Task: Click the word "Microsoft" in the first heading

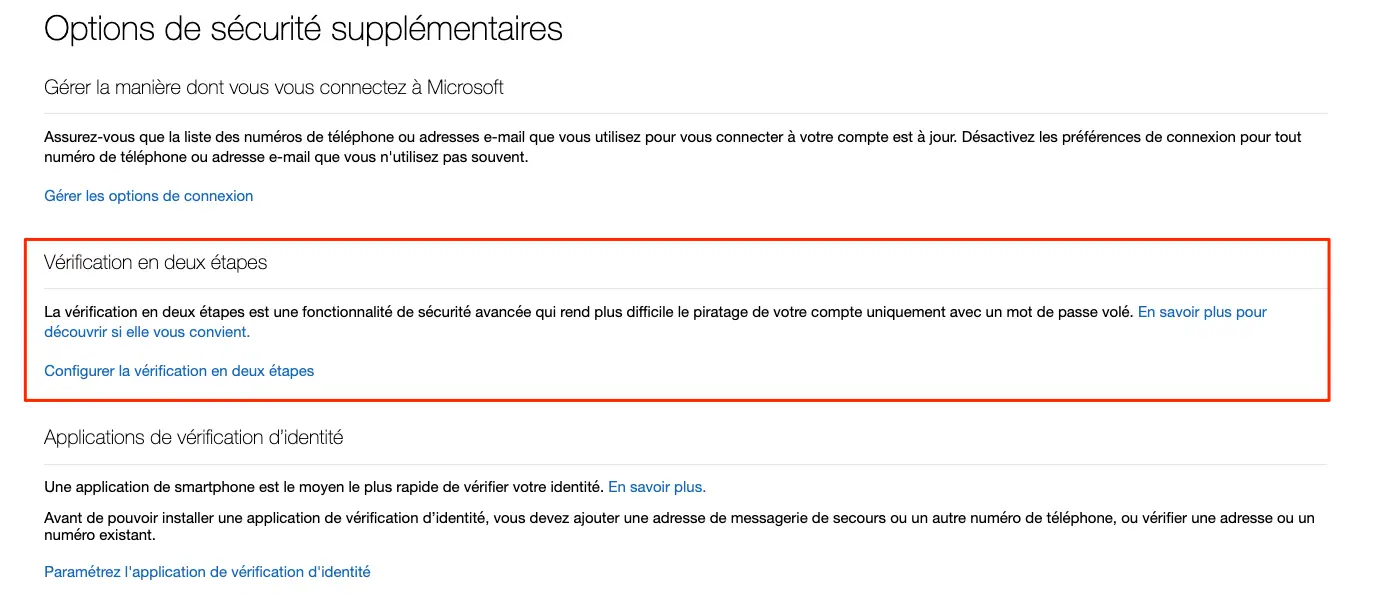Action: point(468,87)
